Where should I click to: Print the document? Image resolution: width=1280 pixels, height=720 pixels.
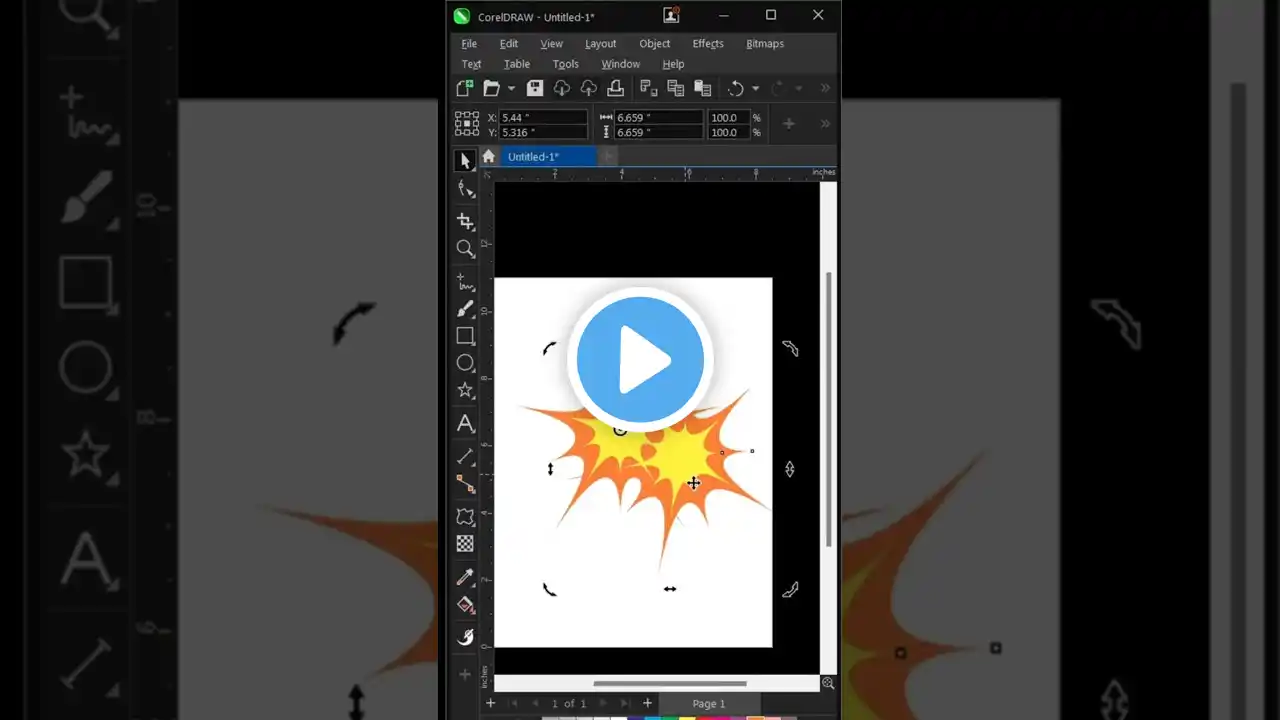point(616,88)
